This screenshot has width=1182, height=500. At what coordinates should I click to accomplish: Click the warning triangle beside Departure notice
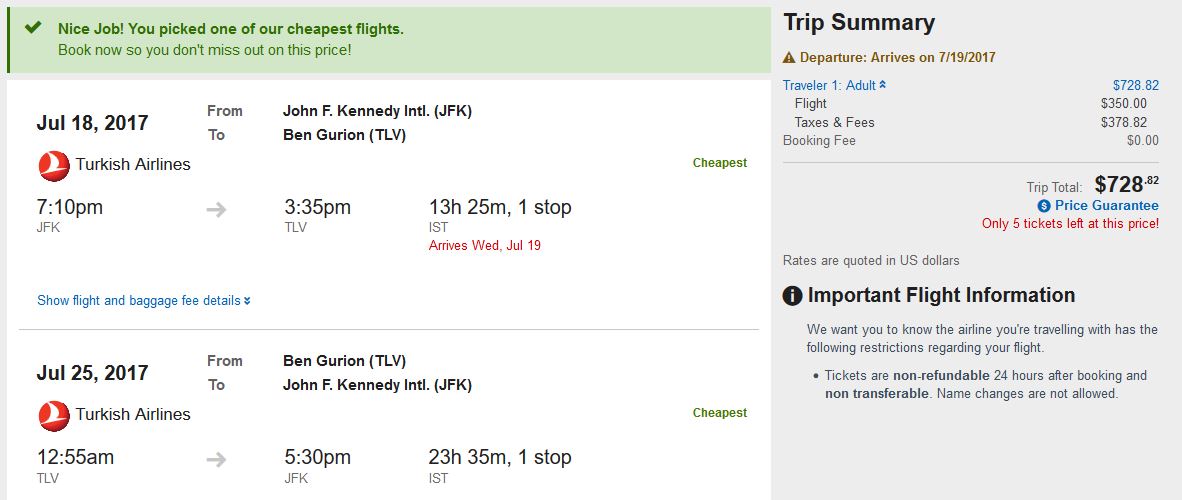point(789,58)
